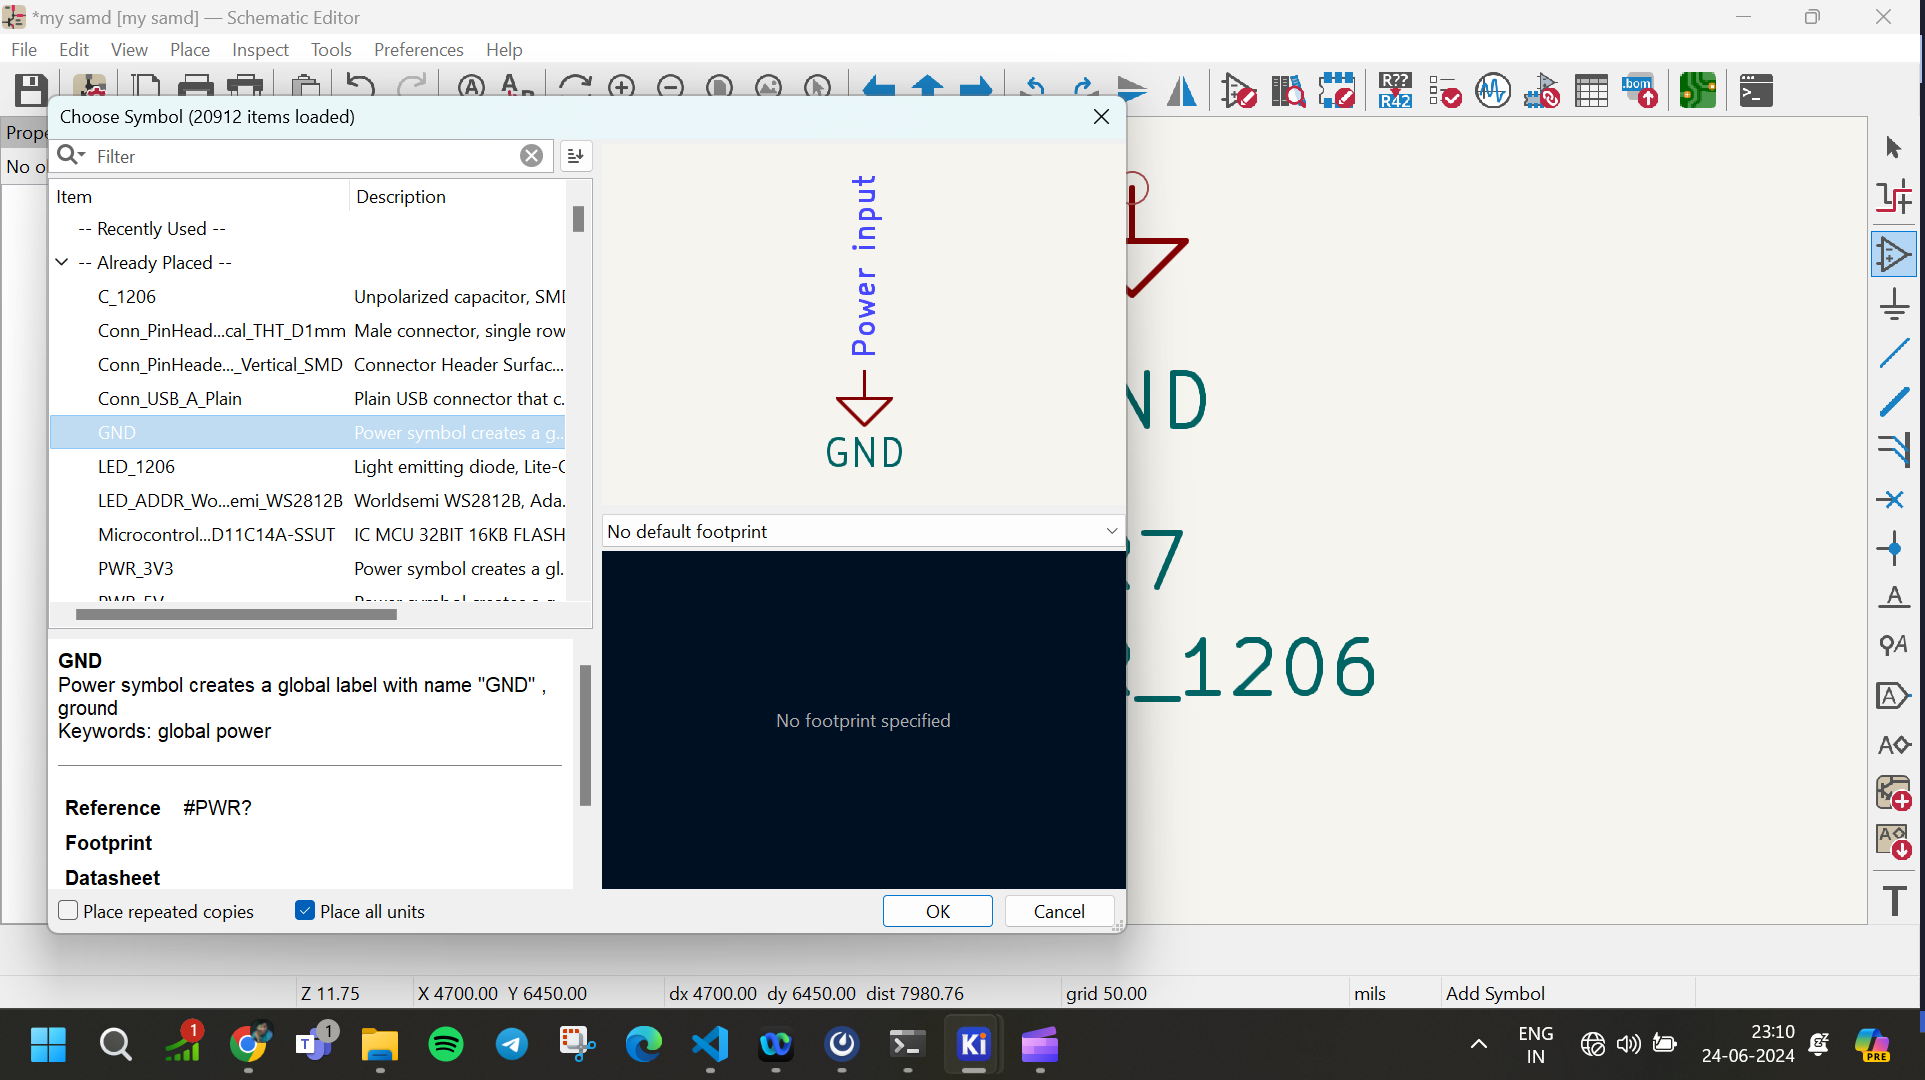
Task: Select Add Junction tool
Action: [1894, 549]
